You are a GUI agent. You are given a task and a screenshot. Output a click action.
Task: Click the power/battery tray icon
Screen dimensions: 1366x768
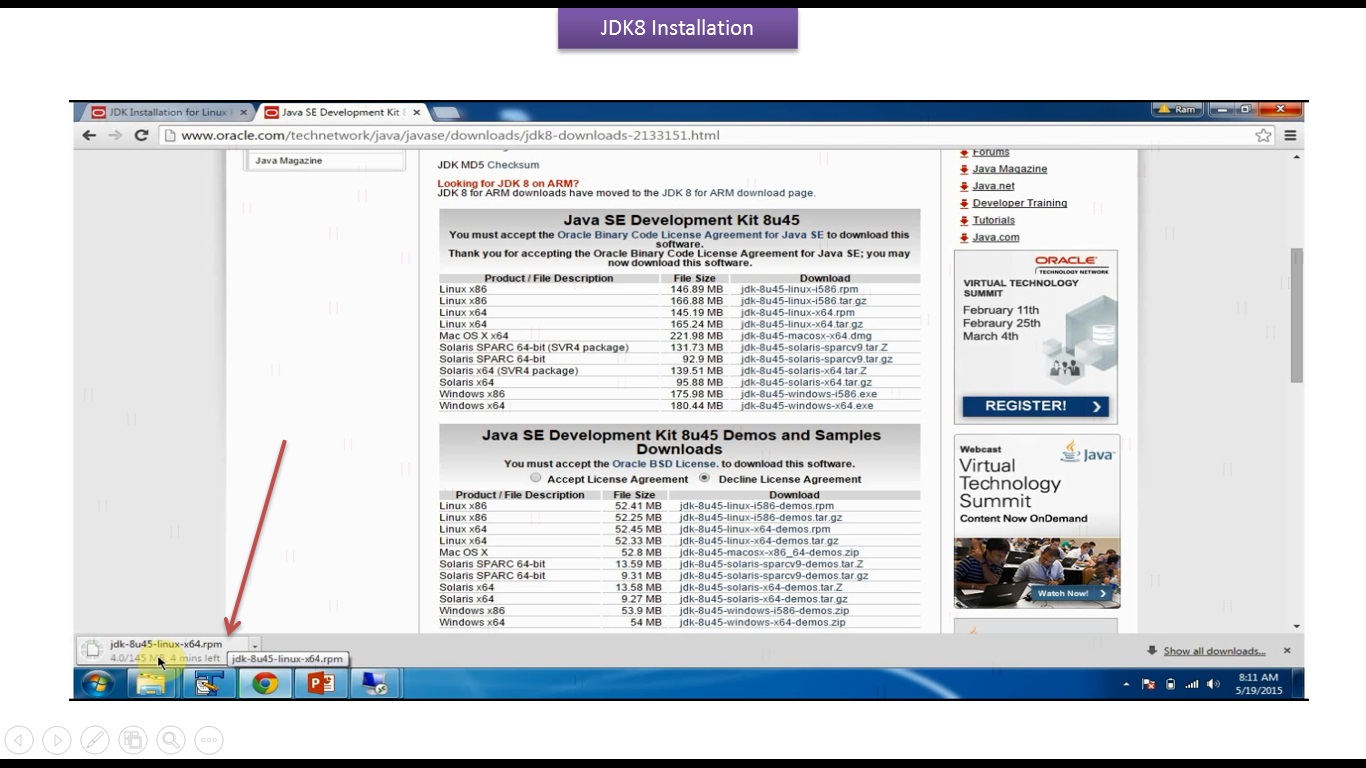[x=1170, y=685]
